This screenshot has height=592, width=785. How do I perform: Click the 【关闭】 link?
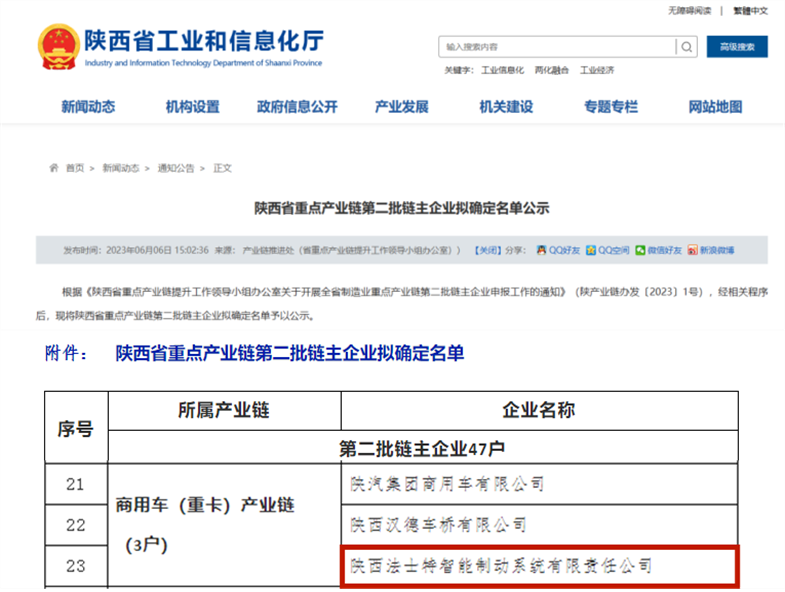coord(488,250)
